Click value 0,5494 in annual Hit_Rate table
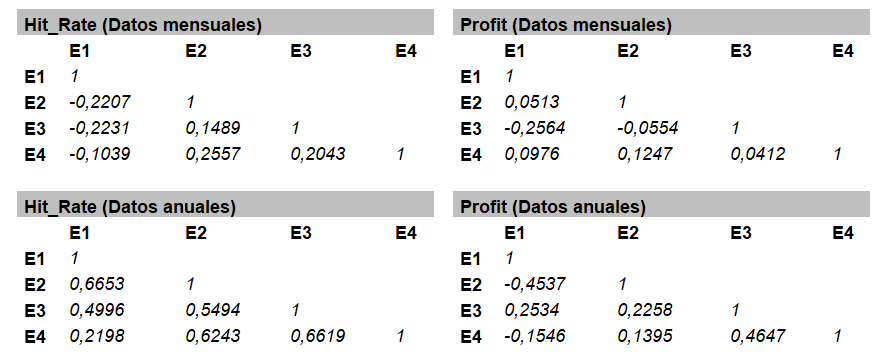 click(213, 310)
